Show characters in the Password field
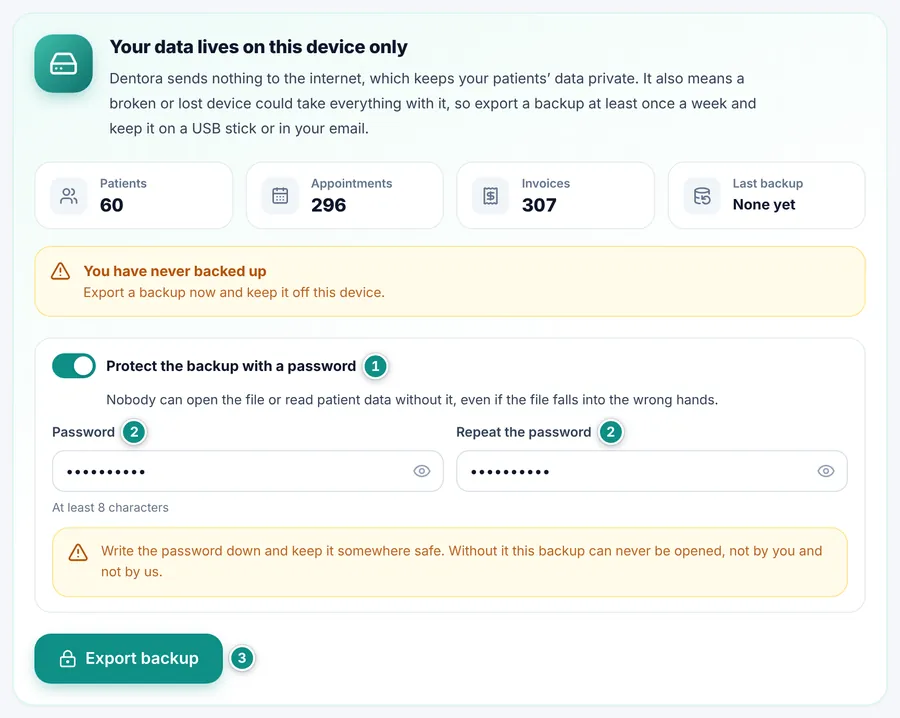Screen dimensions: 900x718 click(422, 471)
